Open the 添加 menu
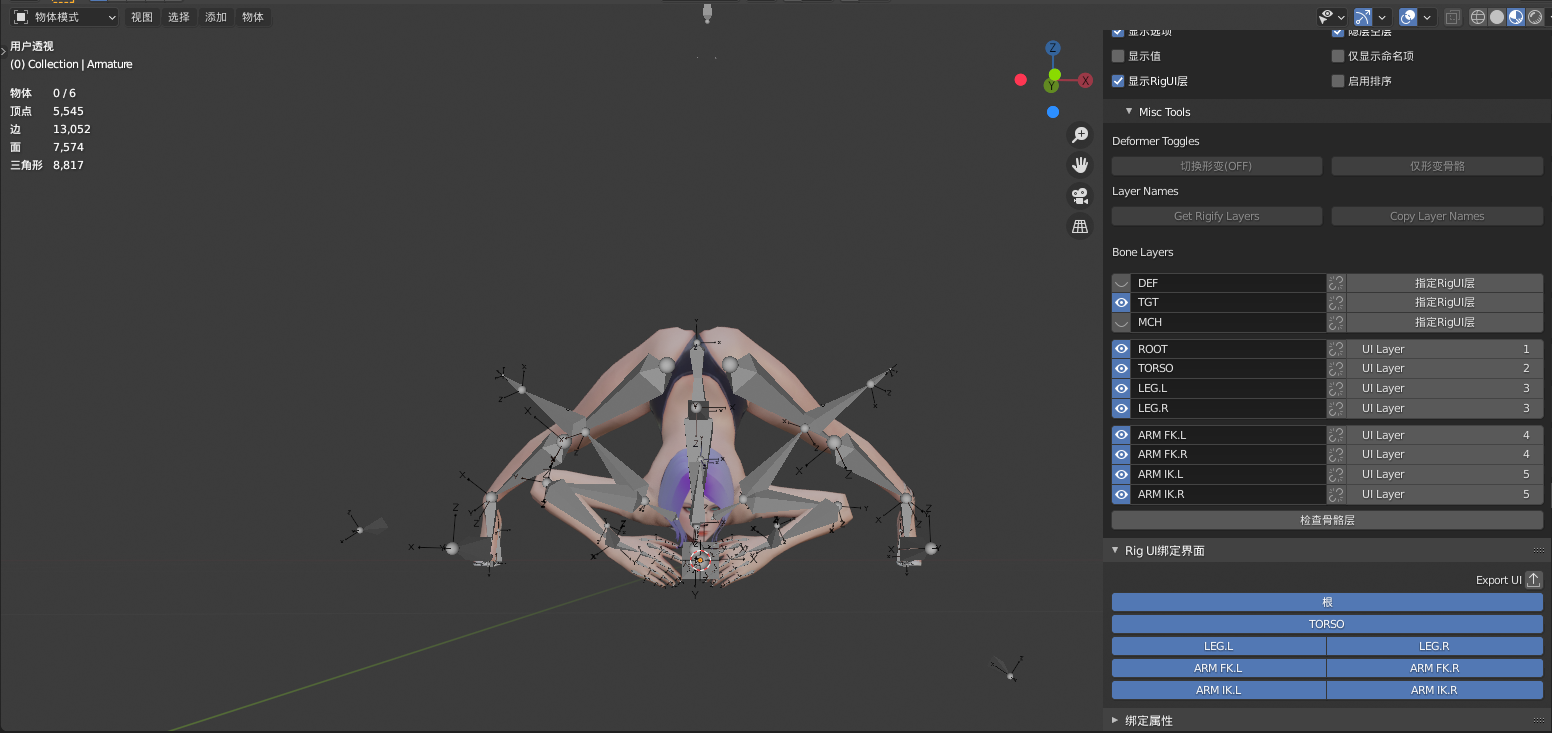1552x733 pixels. point(216,17)
